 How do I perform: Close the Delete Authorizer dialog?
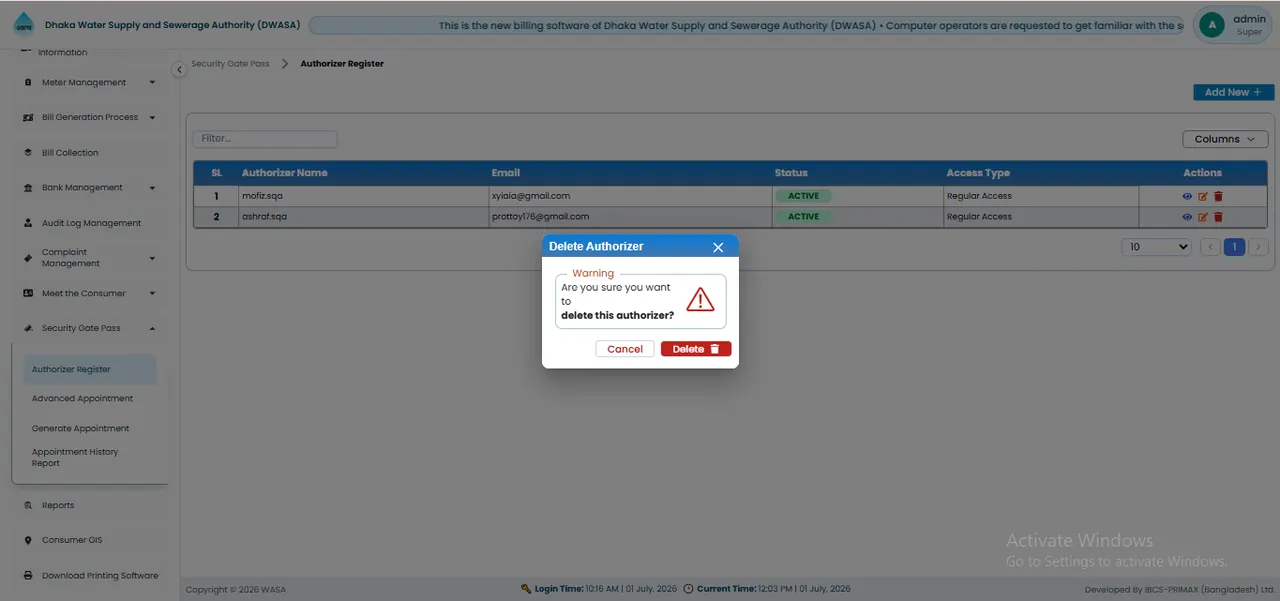[x=718, y=247]
